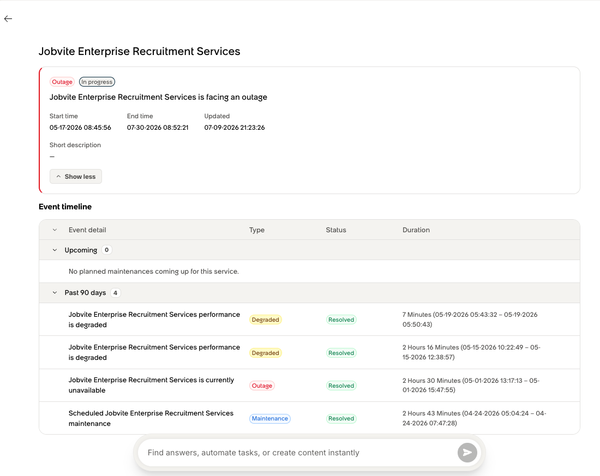
Task: Open the 2 Hours 16 Minutes degraded event
Action: [x=310, y=352]
